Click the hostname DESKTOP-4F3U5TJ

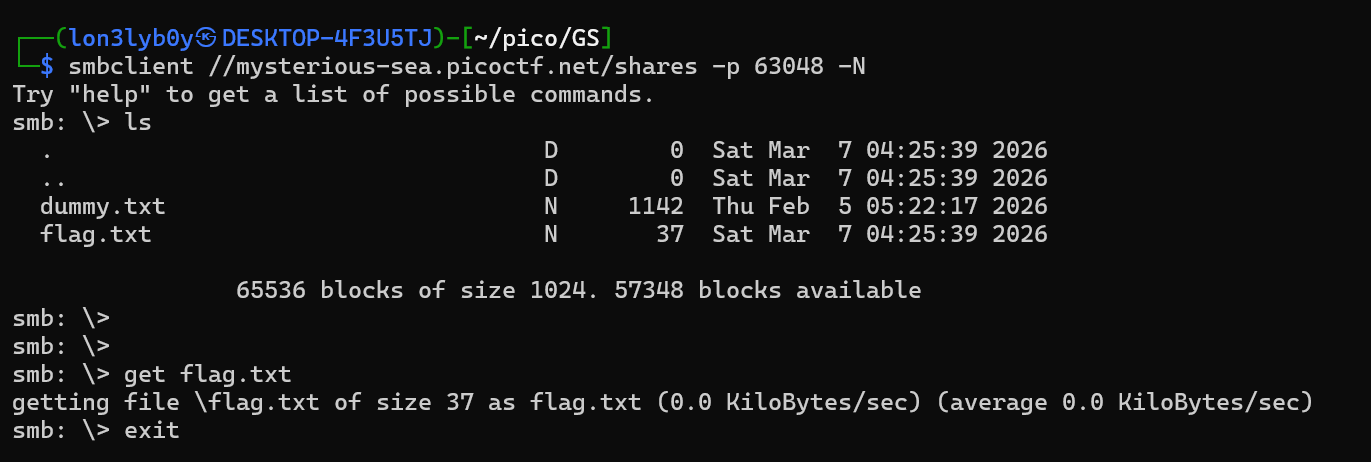327,38
